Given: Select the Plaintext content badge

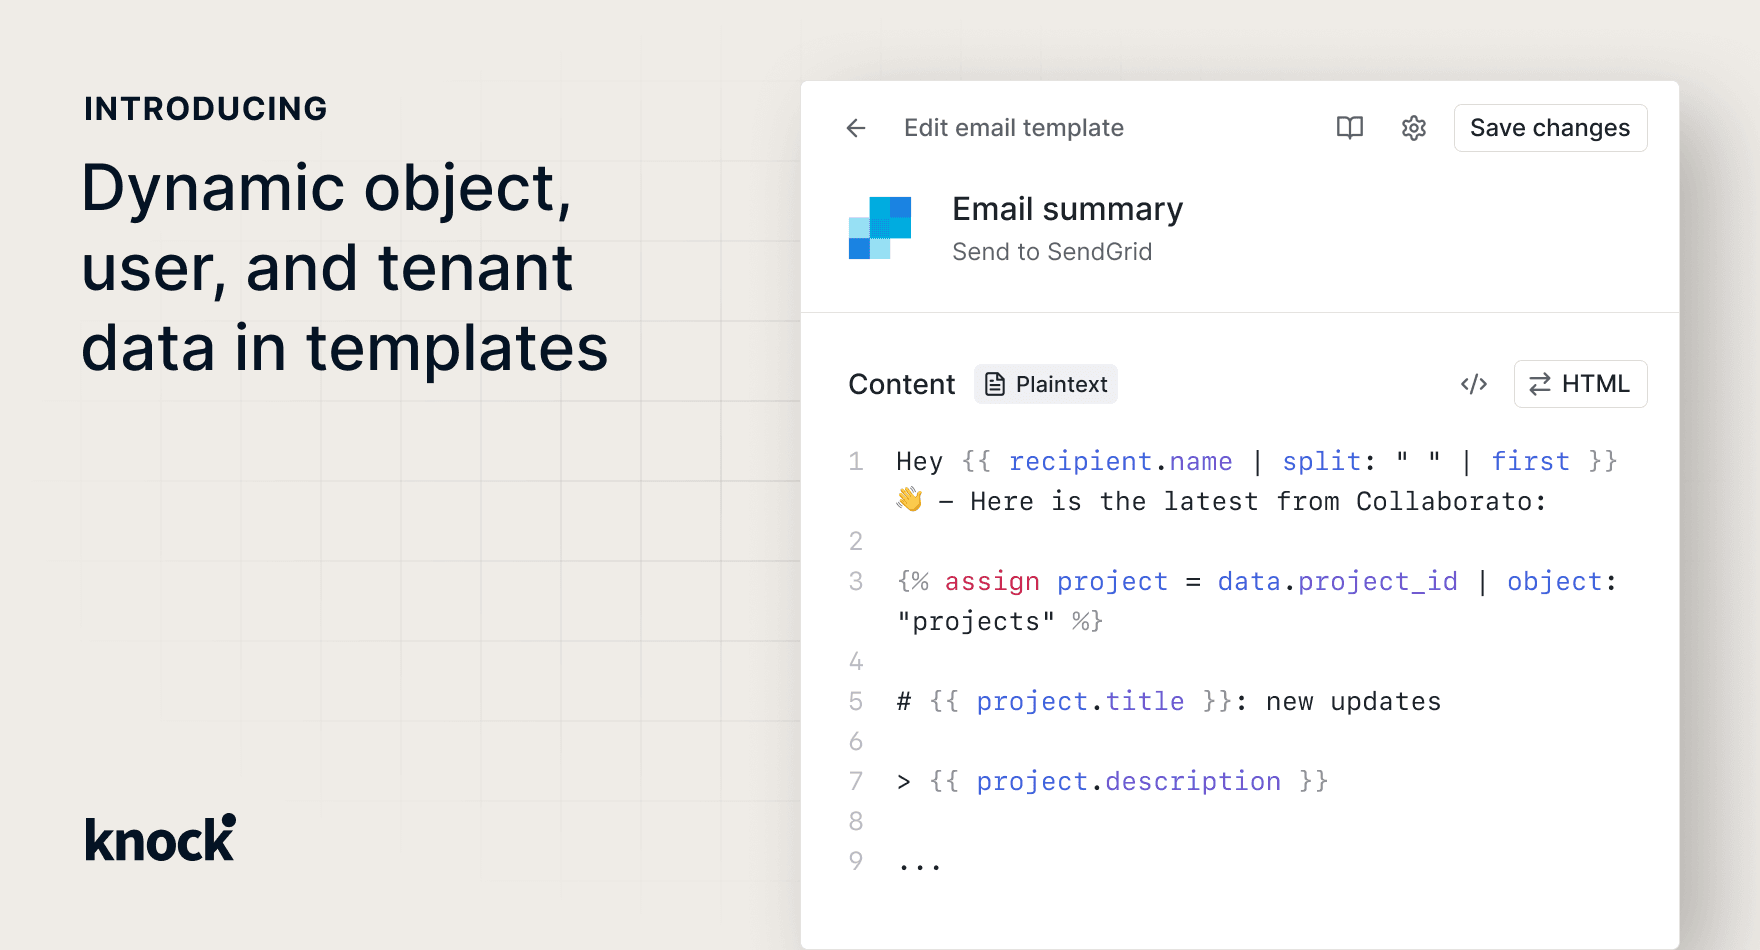Looking at the screenshot, I should click(1046, 384).
